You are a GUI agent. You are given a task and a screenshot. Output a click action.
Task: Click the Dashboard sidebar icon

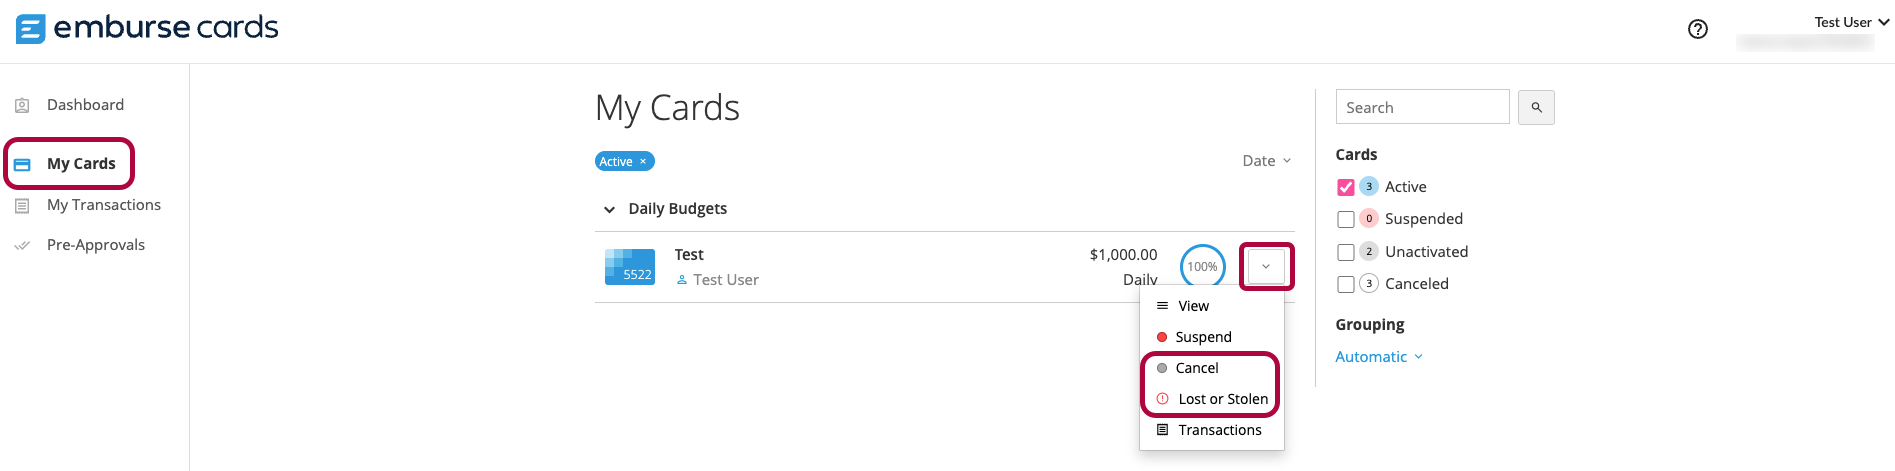pyautogui.click(x=22, y=105)
